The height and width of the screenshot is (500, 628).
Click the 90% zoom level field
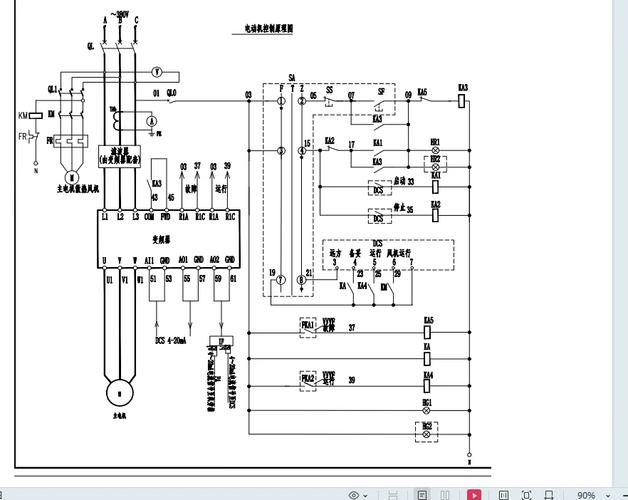coord(586,494)
